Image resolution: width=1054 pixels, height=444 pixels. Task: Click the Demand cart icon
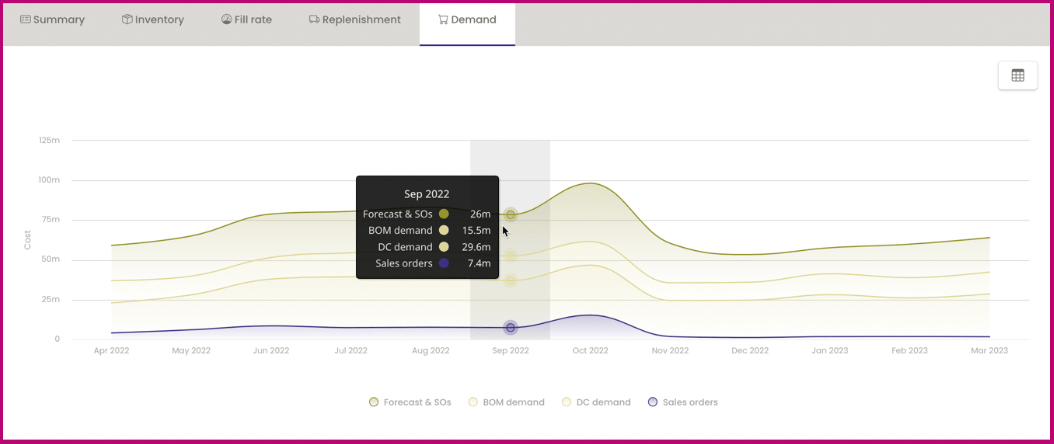pos(442,20)
